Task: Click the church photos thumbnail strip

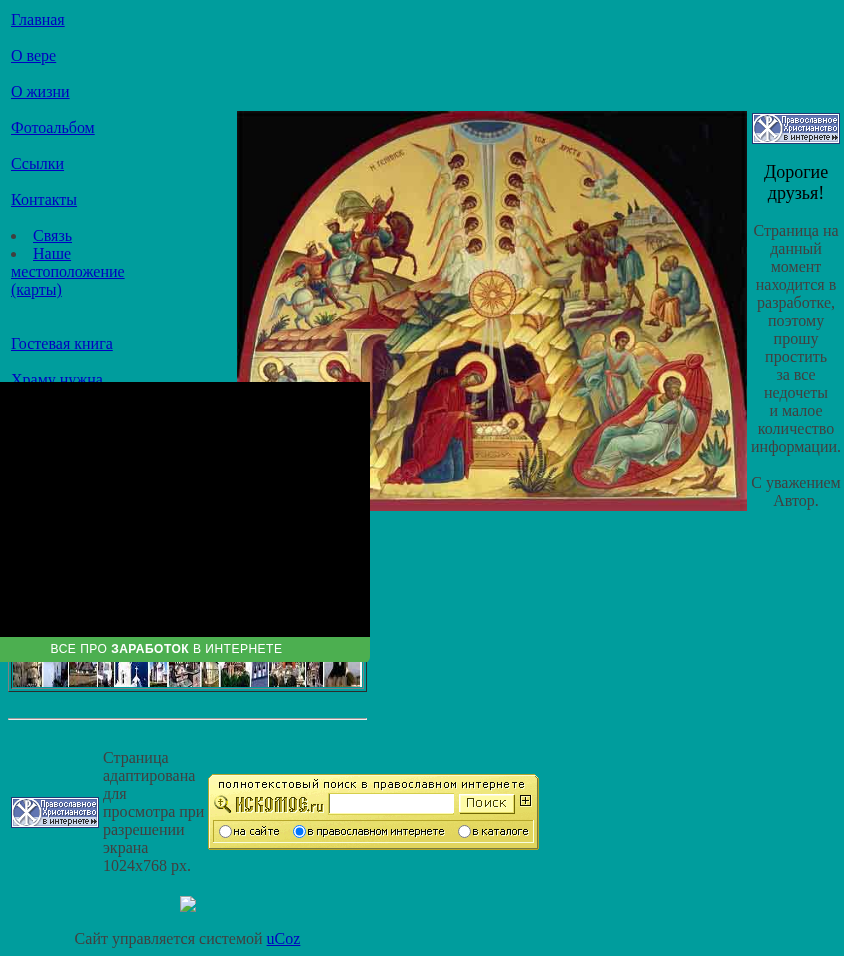Action: [187, 675]
